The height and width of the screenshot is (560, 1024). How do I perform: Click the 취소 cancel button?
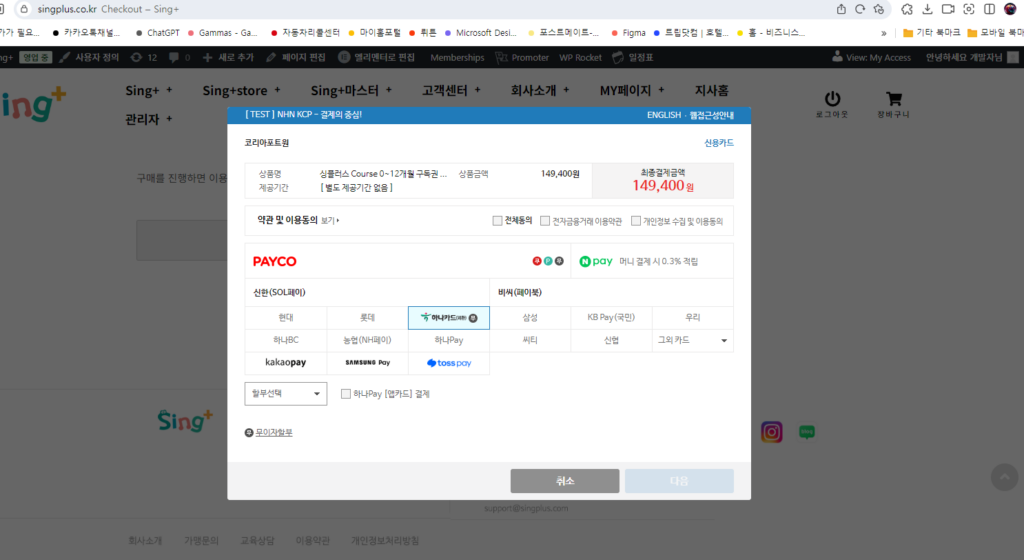(x=565, y=481)
